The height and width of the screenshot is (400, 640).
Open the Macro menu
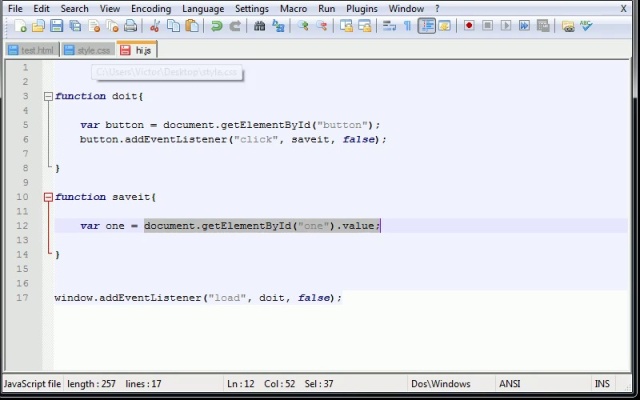pos(293,9)
